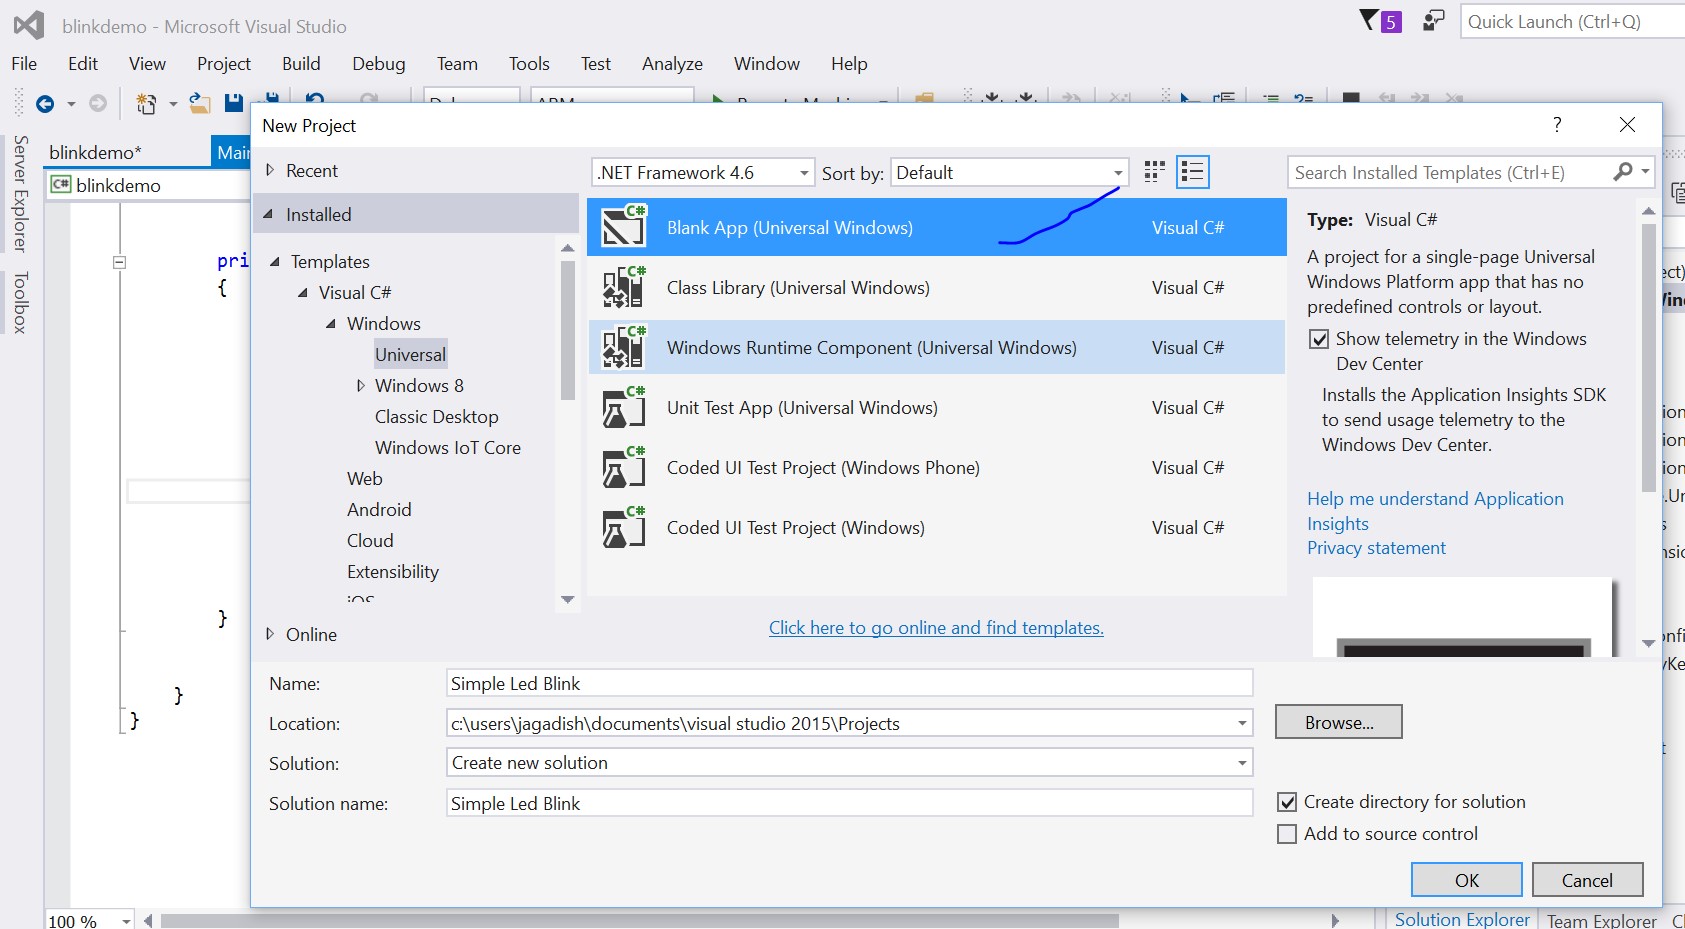Click the Visual Studio logo icon

coord(29,25)
